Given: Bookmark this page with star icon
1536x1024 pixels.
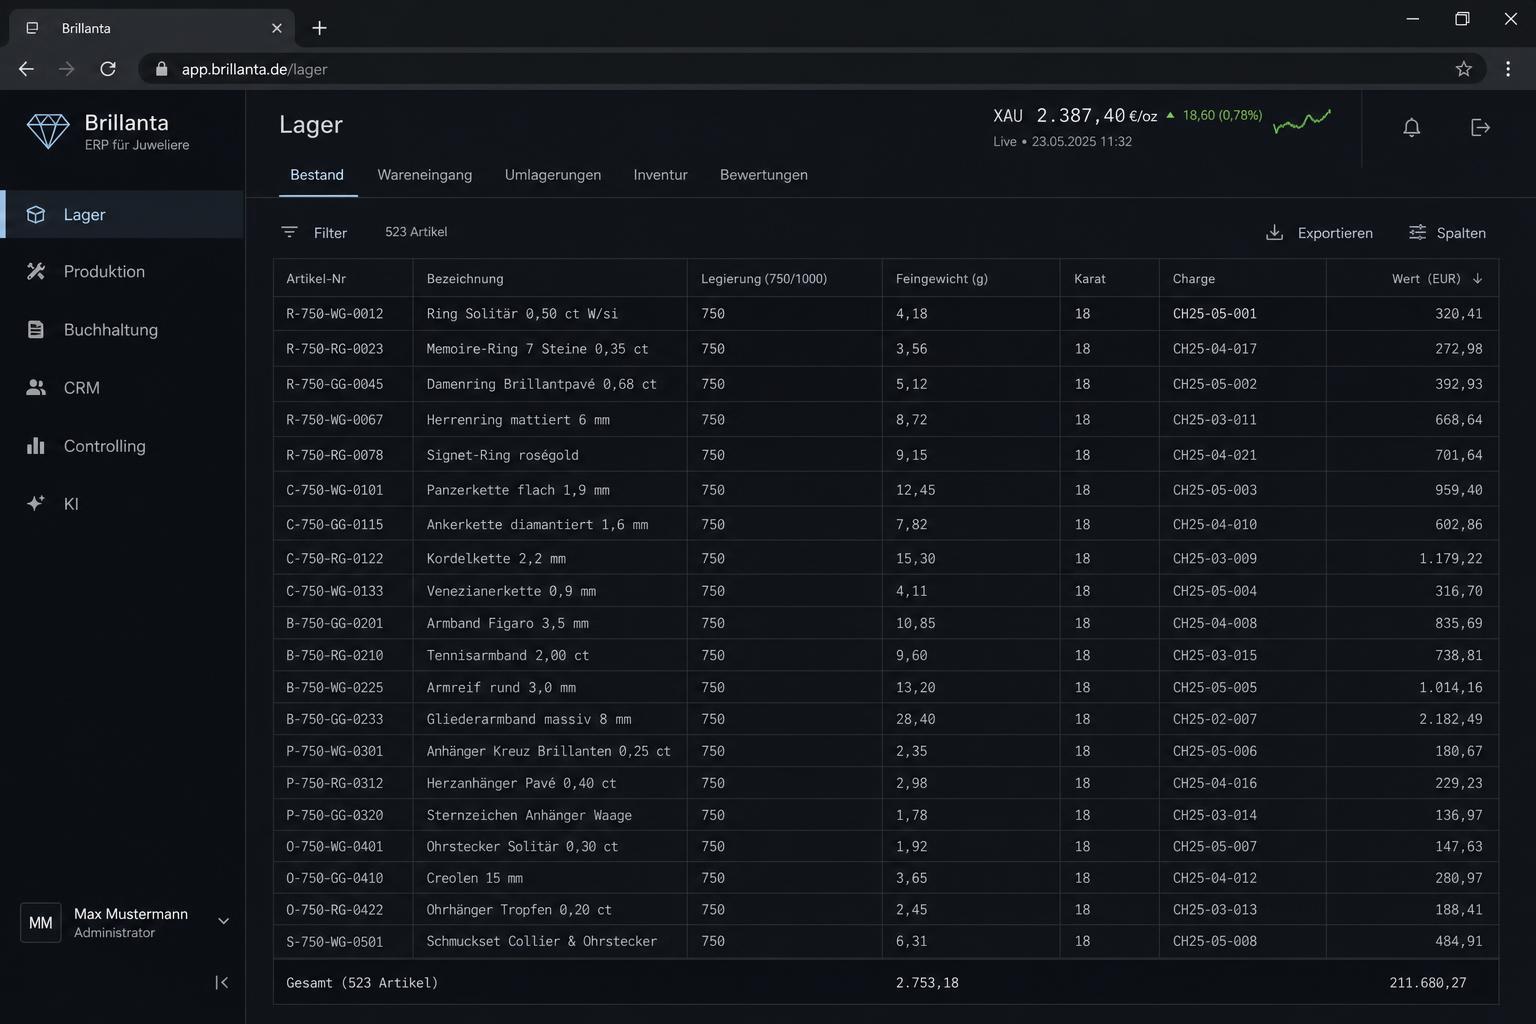Looking at the screenshot, I should click(x=1463, y=69).
